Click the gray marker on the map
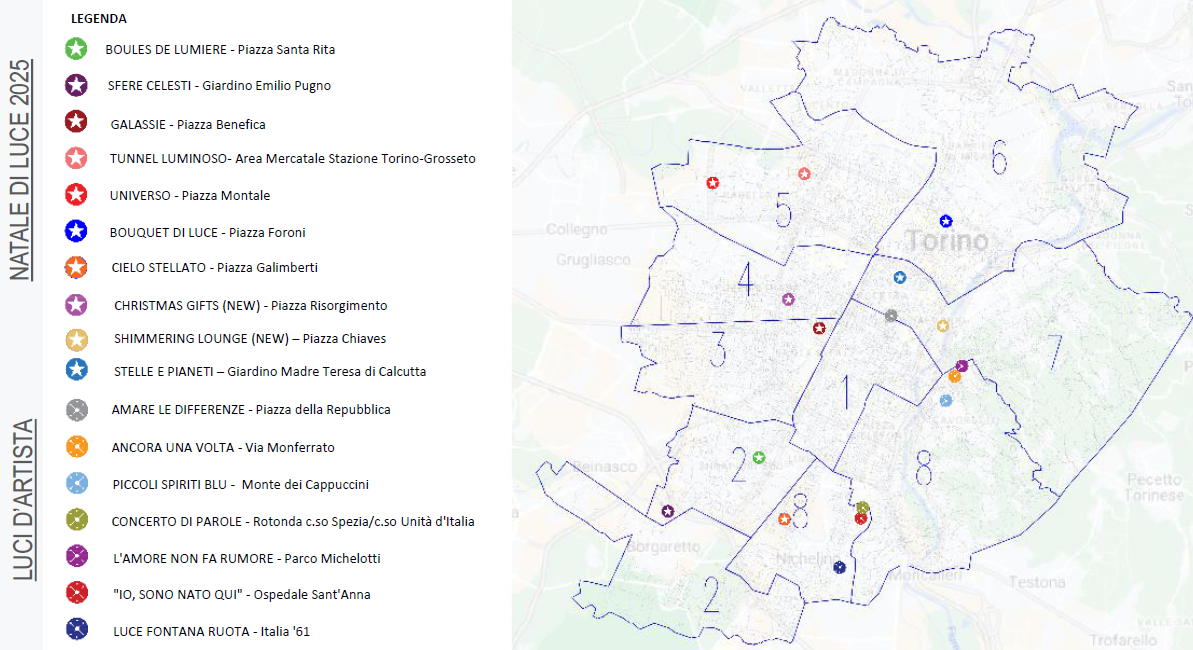 click(x=891, y=316)
